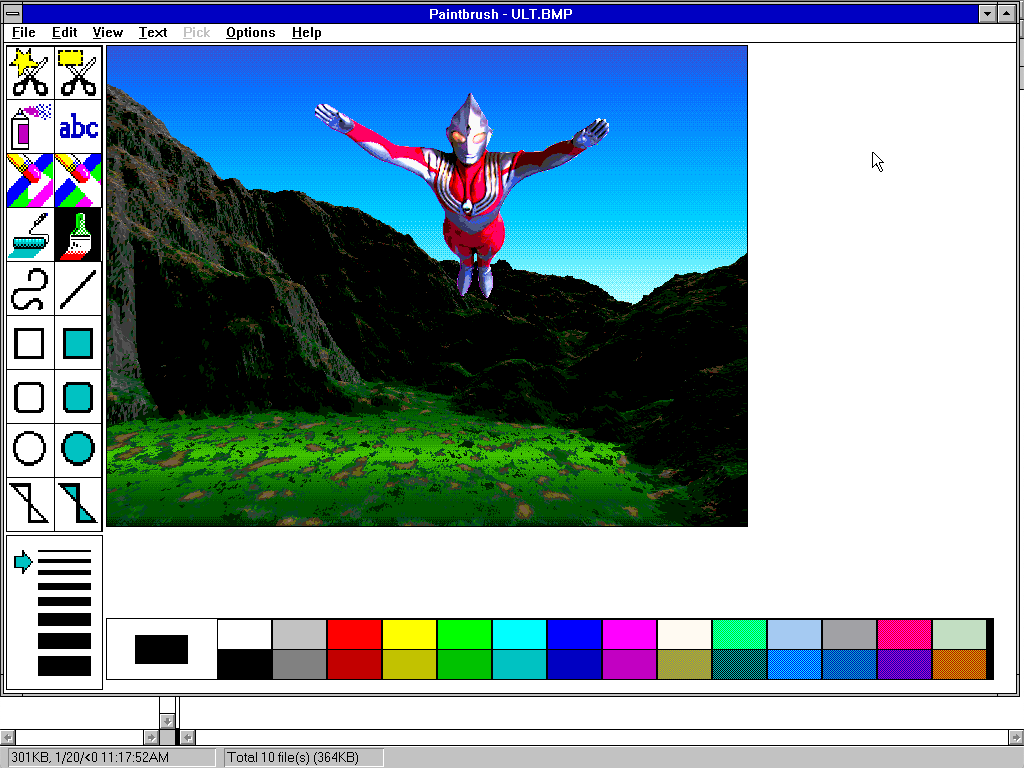Open the View menu

[x=107, y=33]
